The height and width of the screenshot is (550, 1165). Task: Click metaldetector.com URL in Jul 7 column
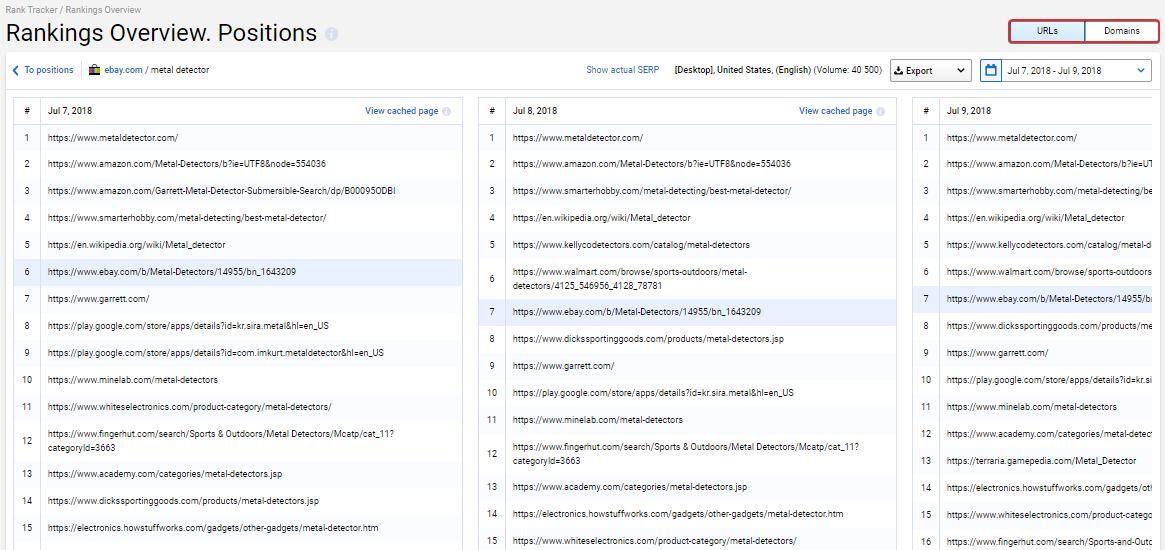[113, 138]
